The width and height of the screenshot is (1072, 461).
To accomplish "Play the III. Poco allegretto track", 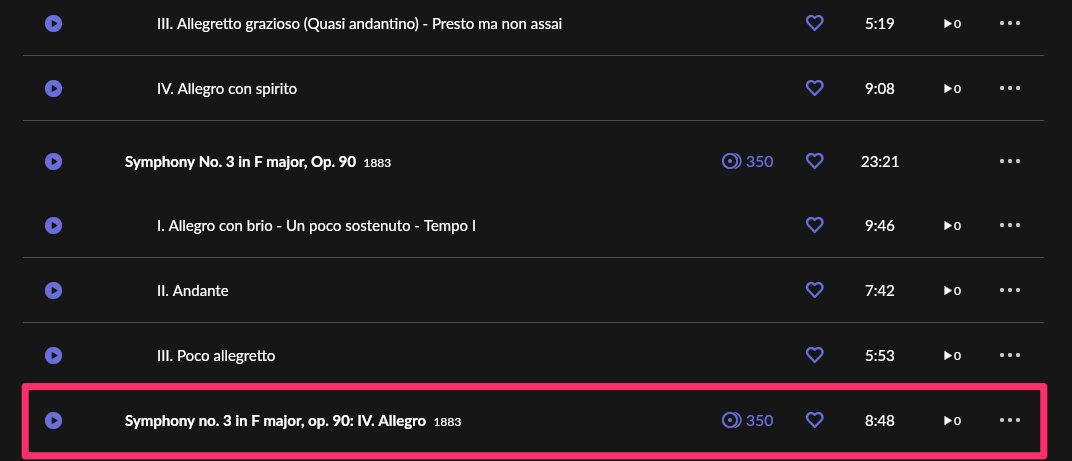I will (x=53, y=356).
